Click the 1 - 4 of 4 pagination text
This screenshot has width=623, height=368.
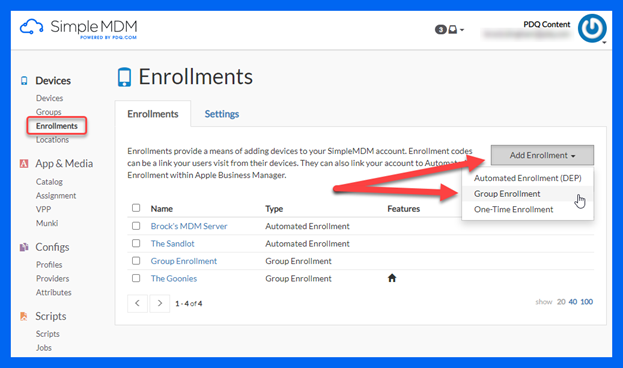pos(189,304)
